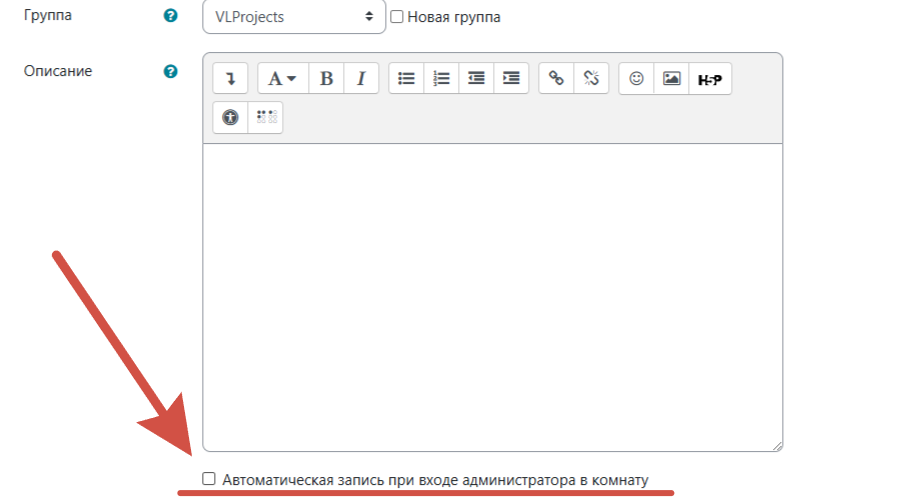Open the emoji picker

(636, 78)
